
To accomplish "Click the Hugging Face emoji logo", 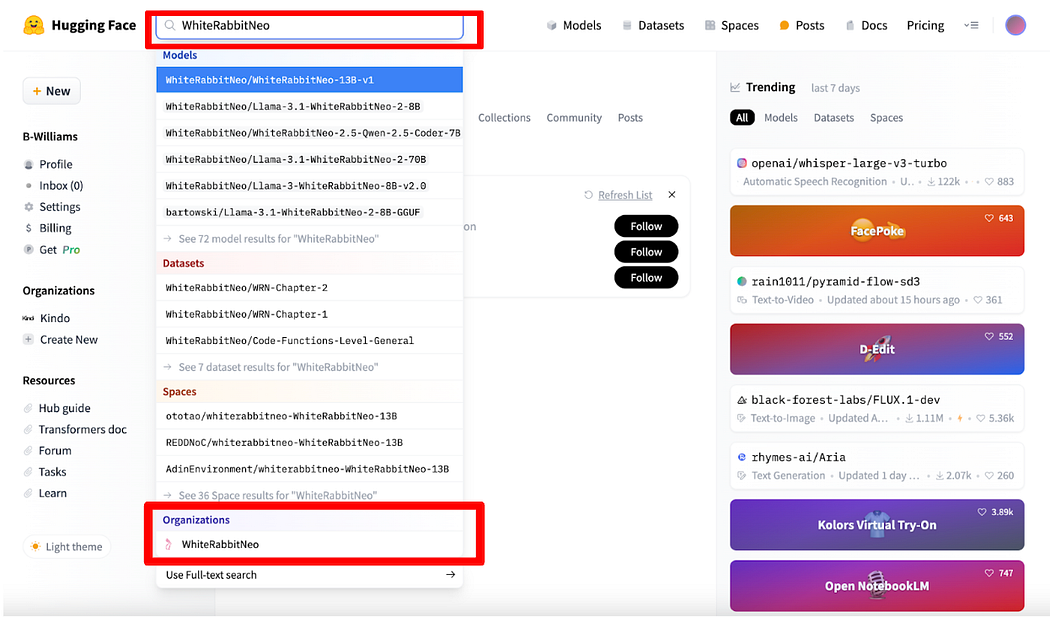I will pos(33,25).
